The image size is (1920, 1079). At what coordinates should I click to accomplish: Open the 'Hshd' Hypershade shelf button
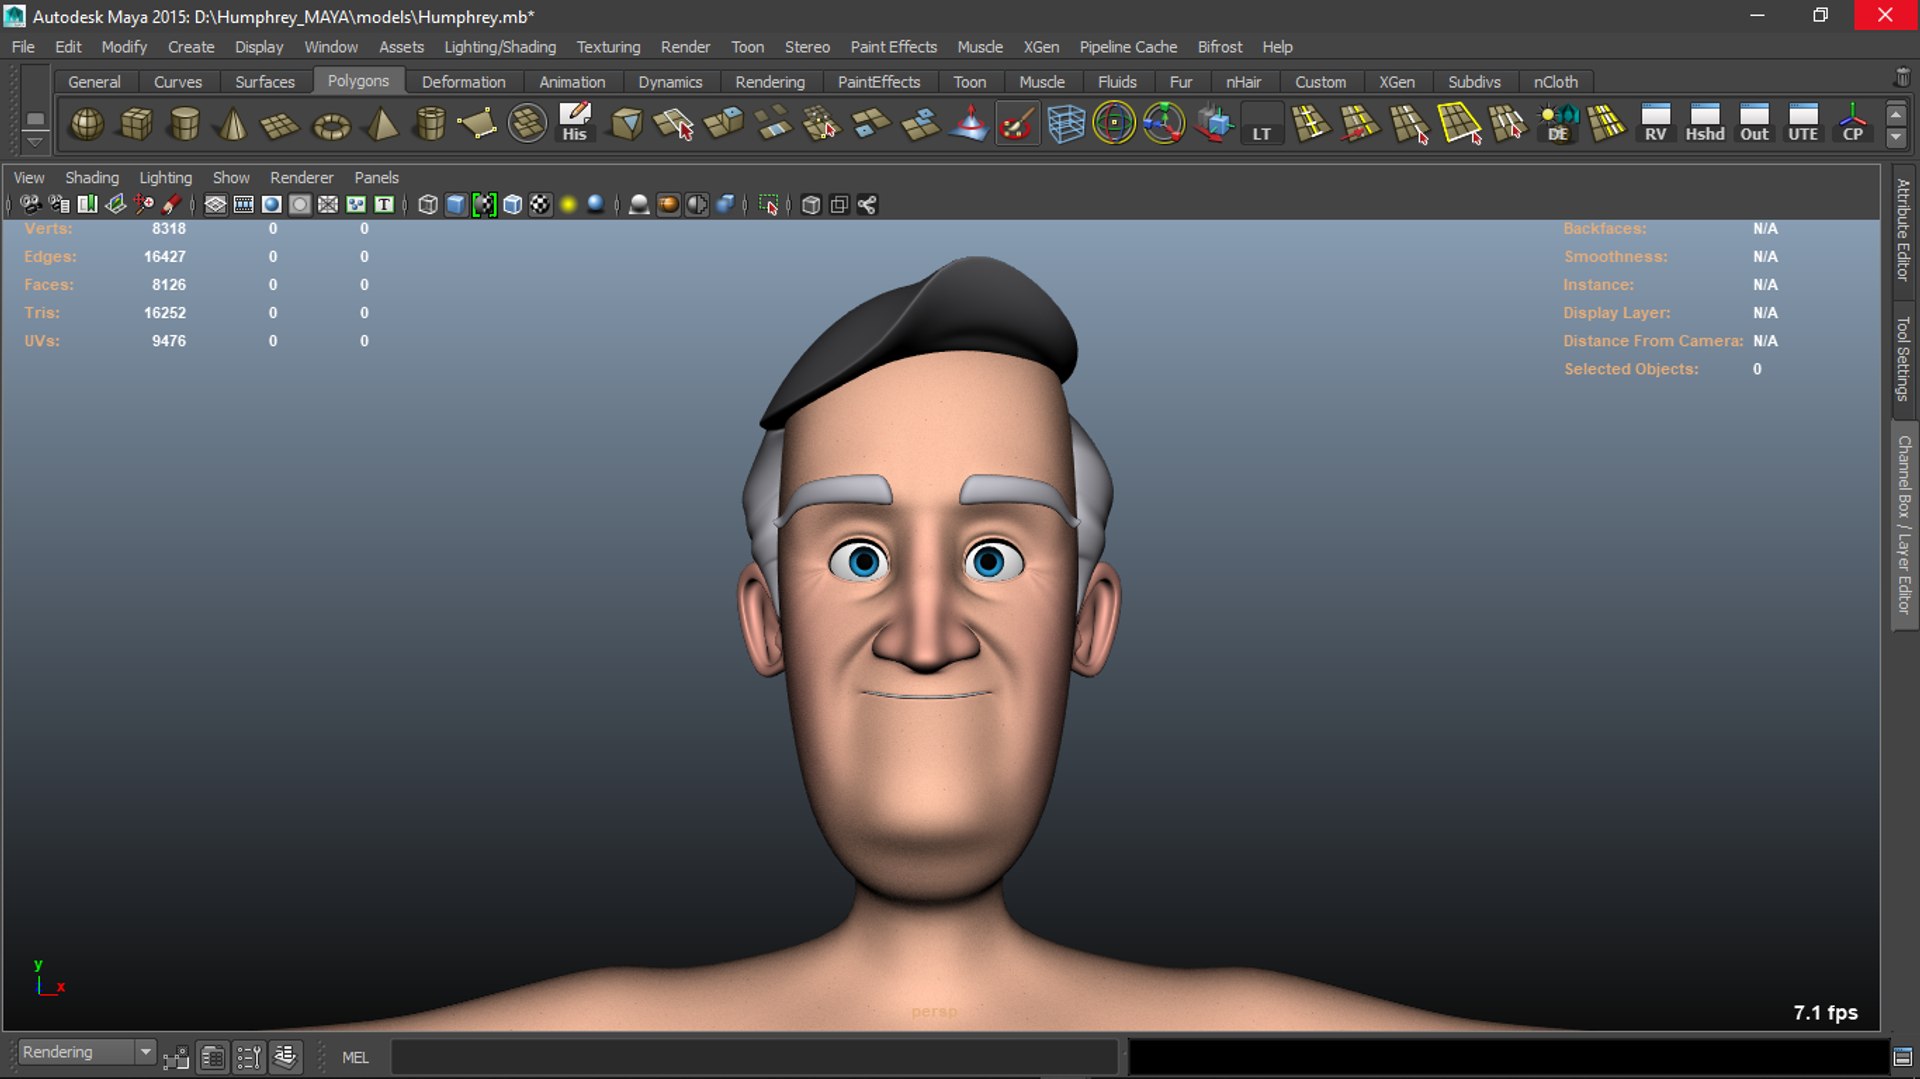(1705, 124)
